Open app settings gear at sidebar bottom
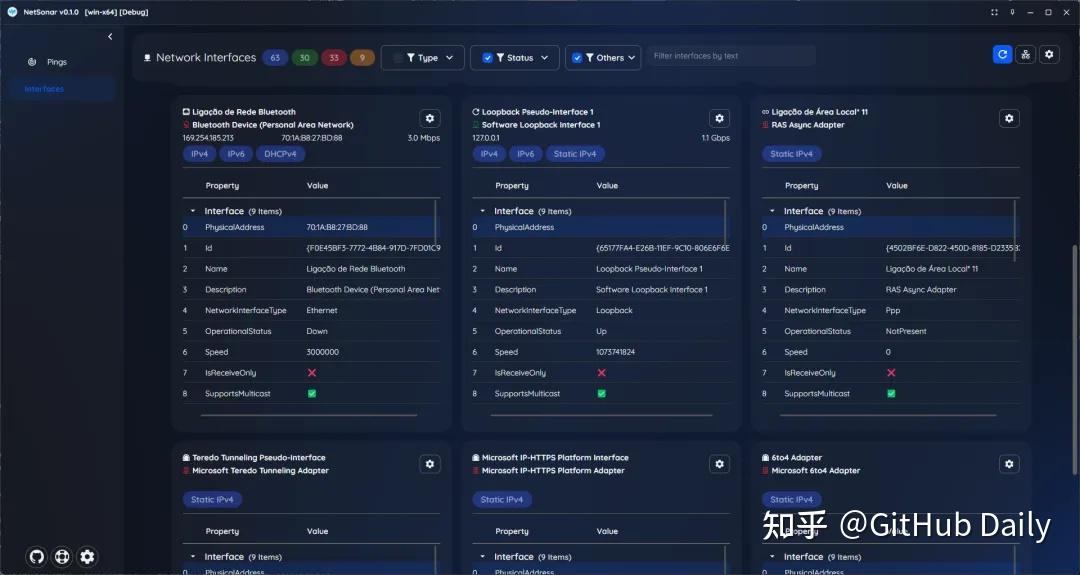This screenshot has height=575, width=1080. [x=87, y=556]
